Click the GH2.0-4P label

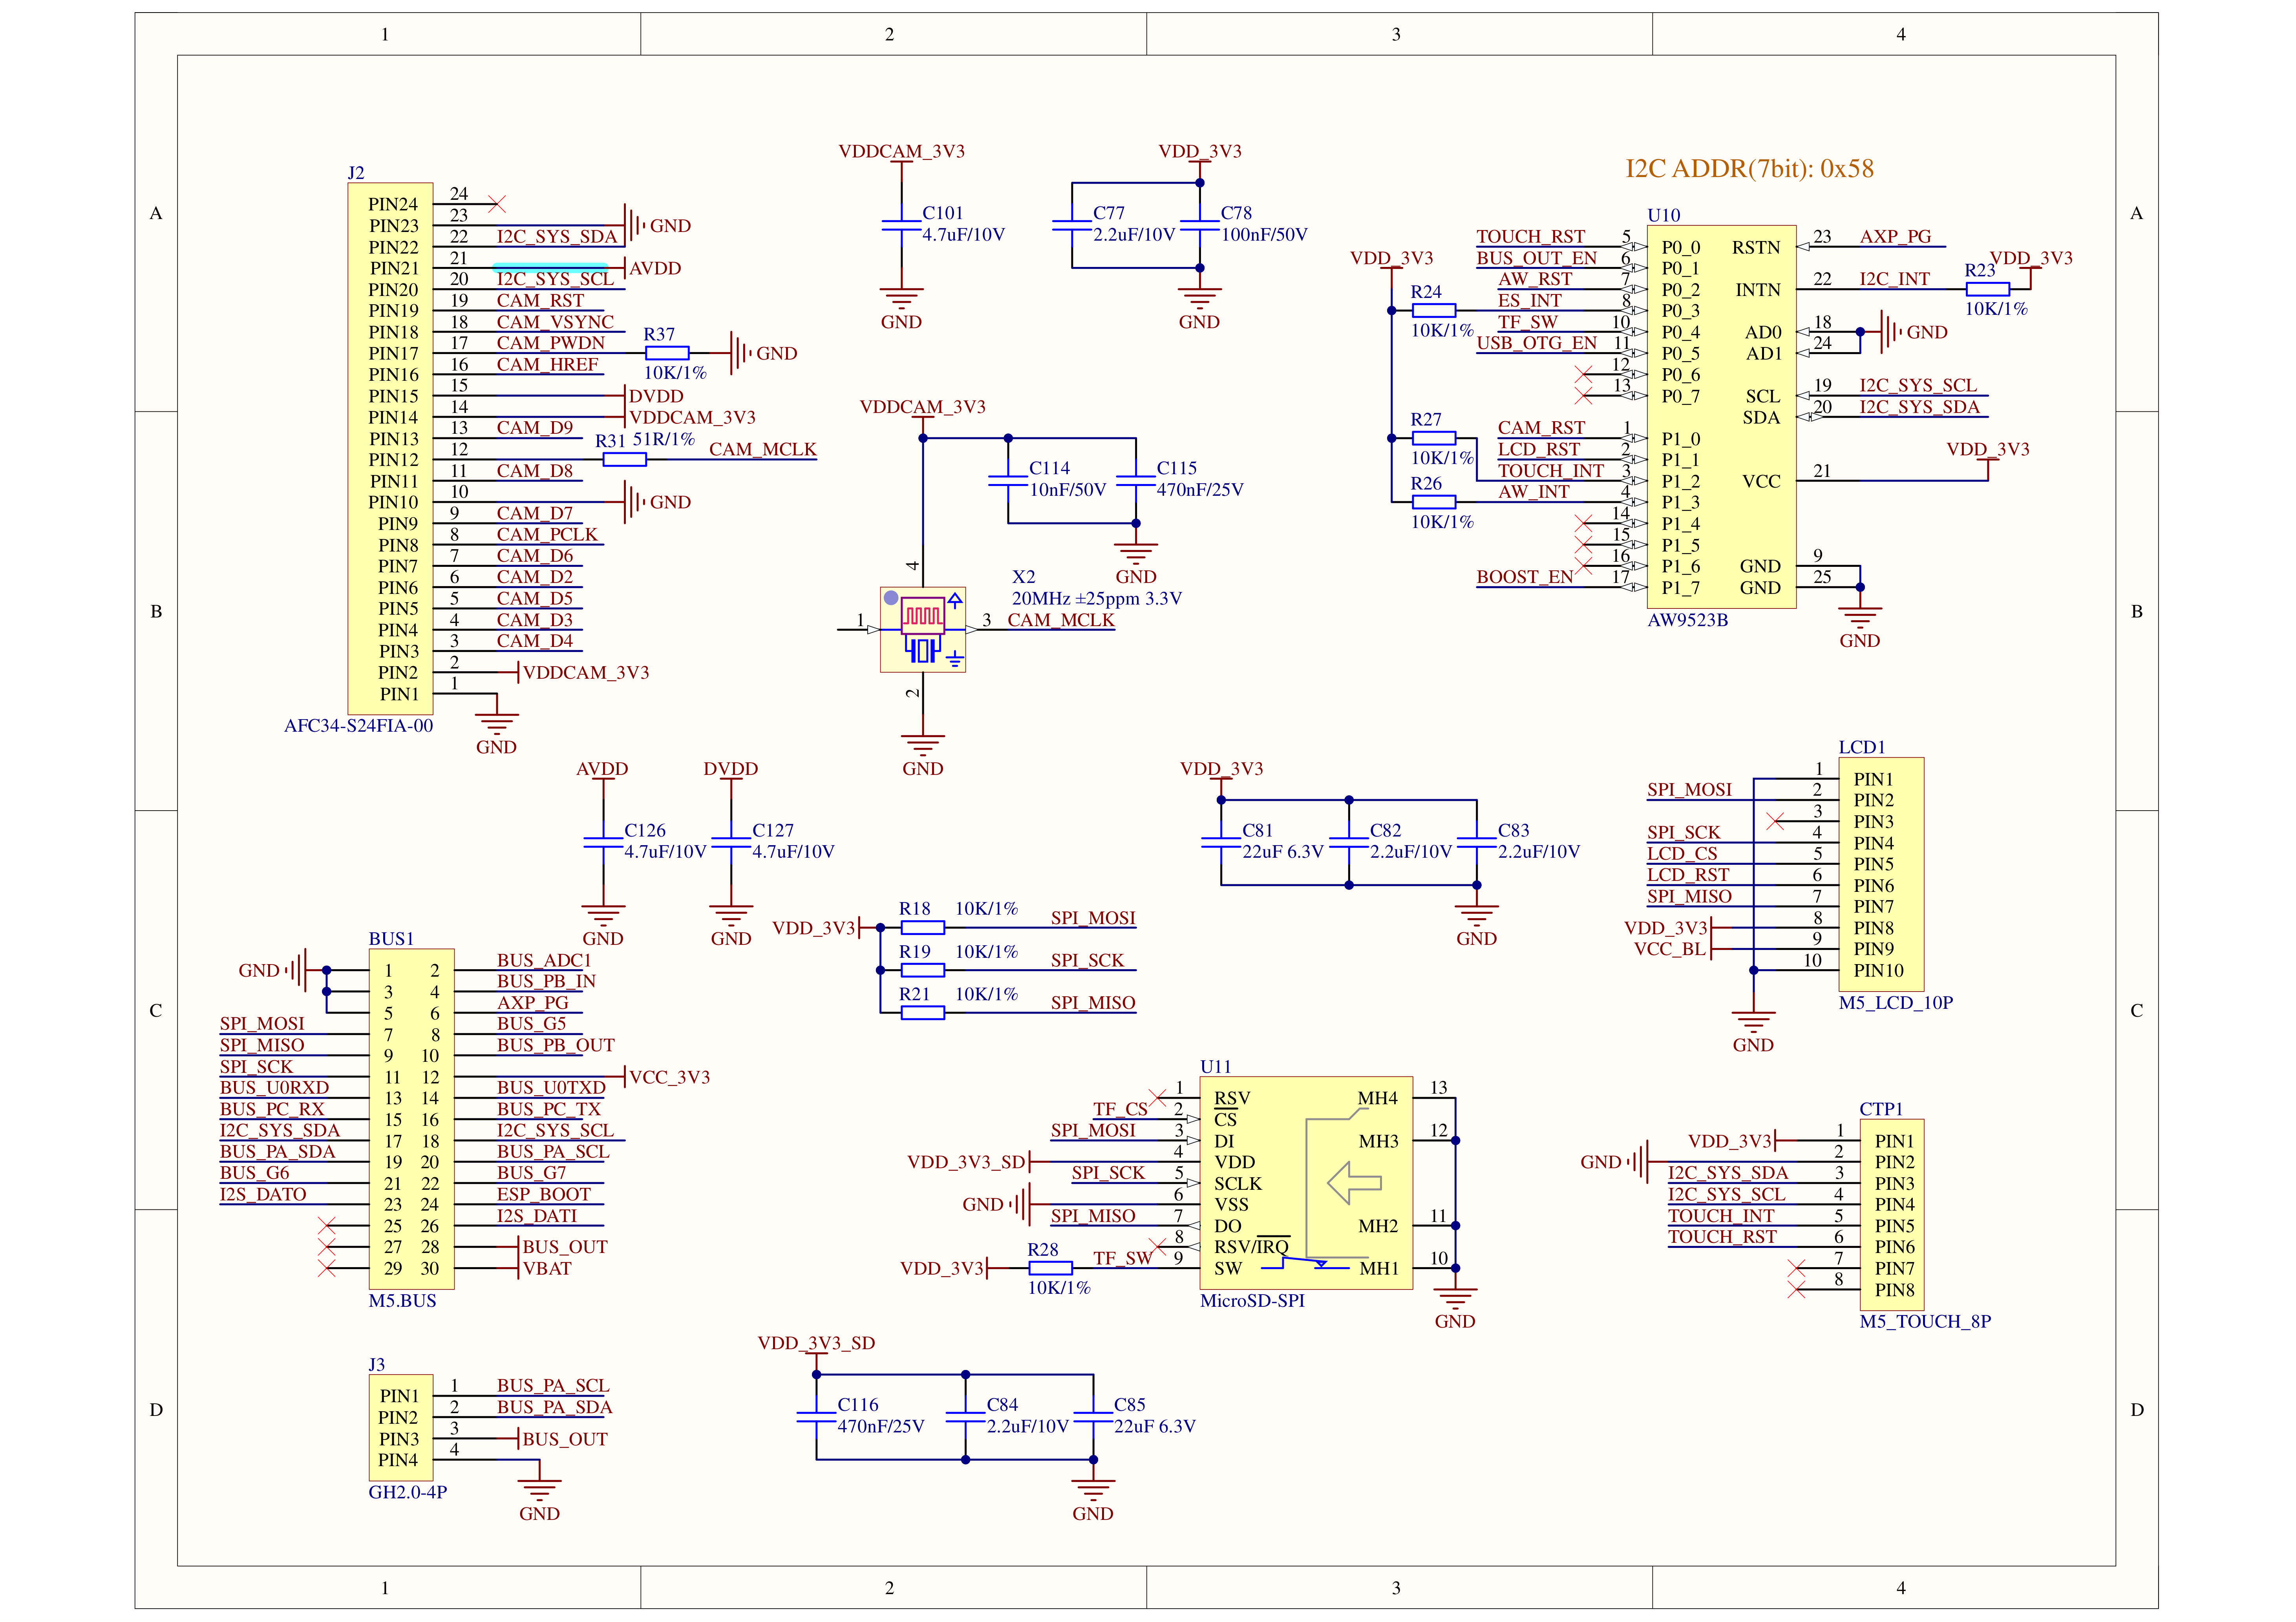[x=408, y=1492]
